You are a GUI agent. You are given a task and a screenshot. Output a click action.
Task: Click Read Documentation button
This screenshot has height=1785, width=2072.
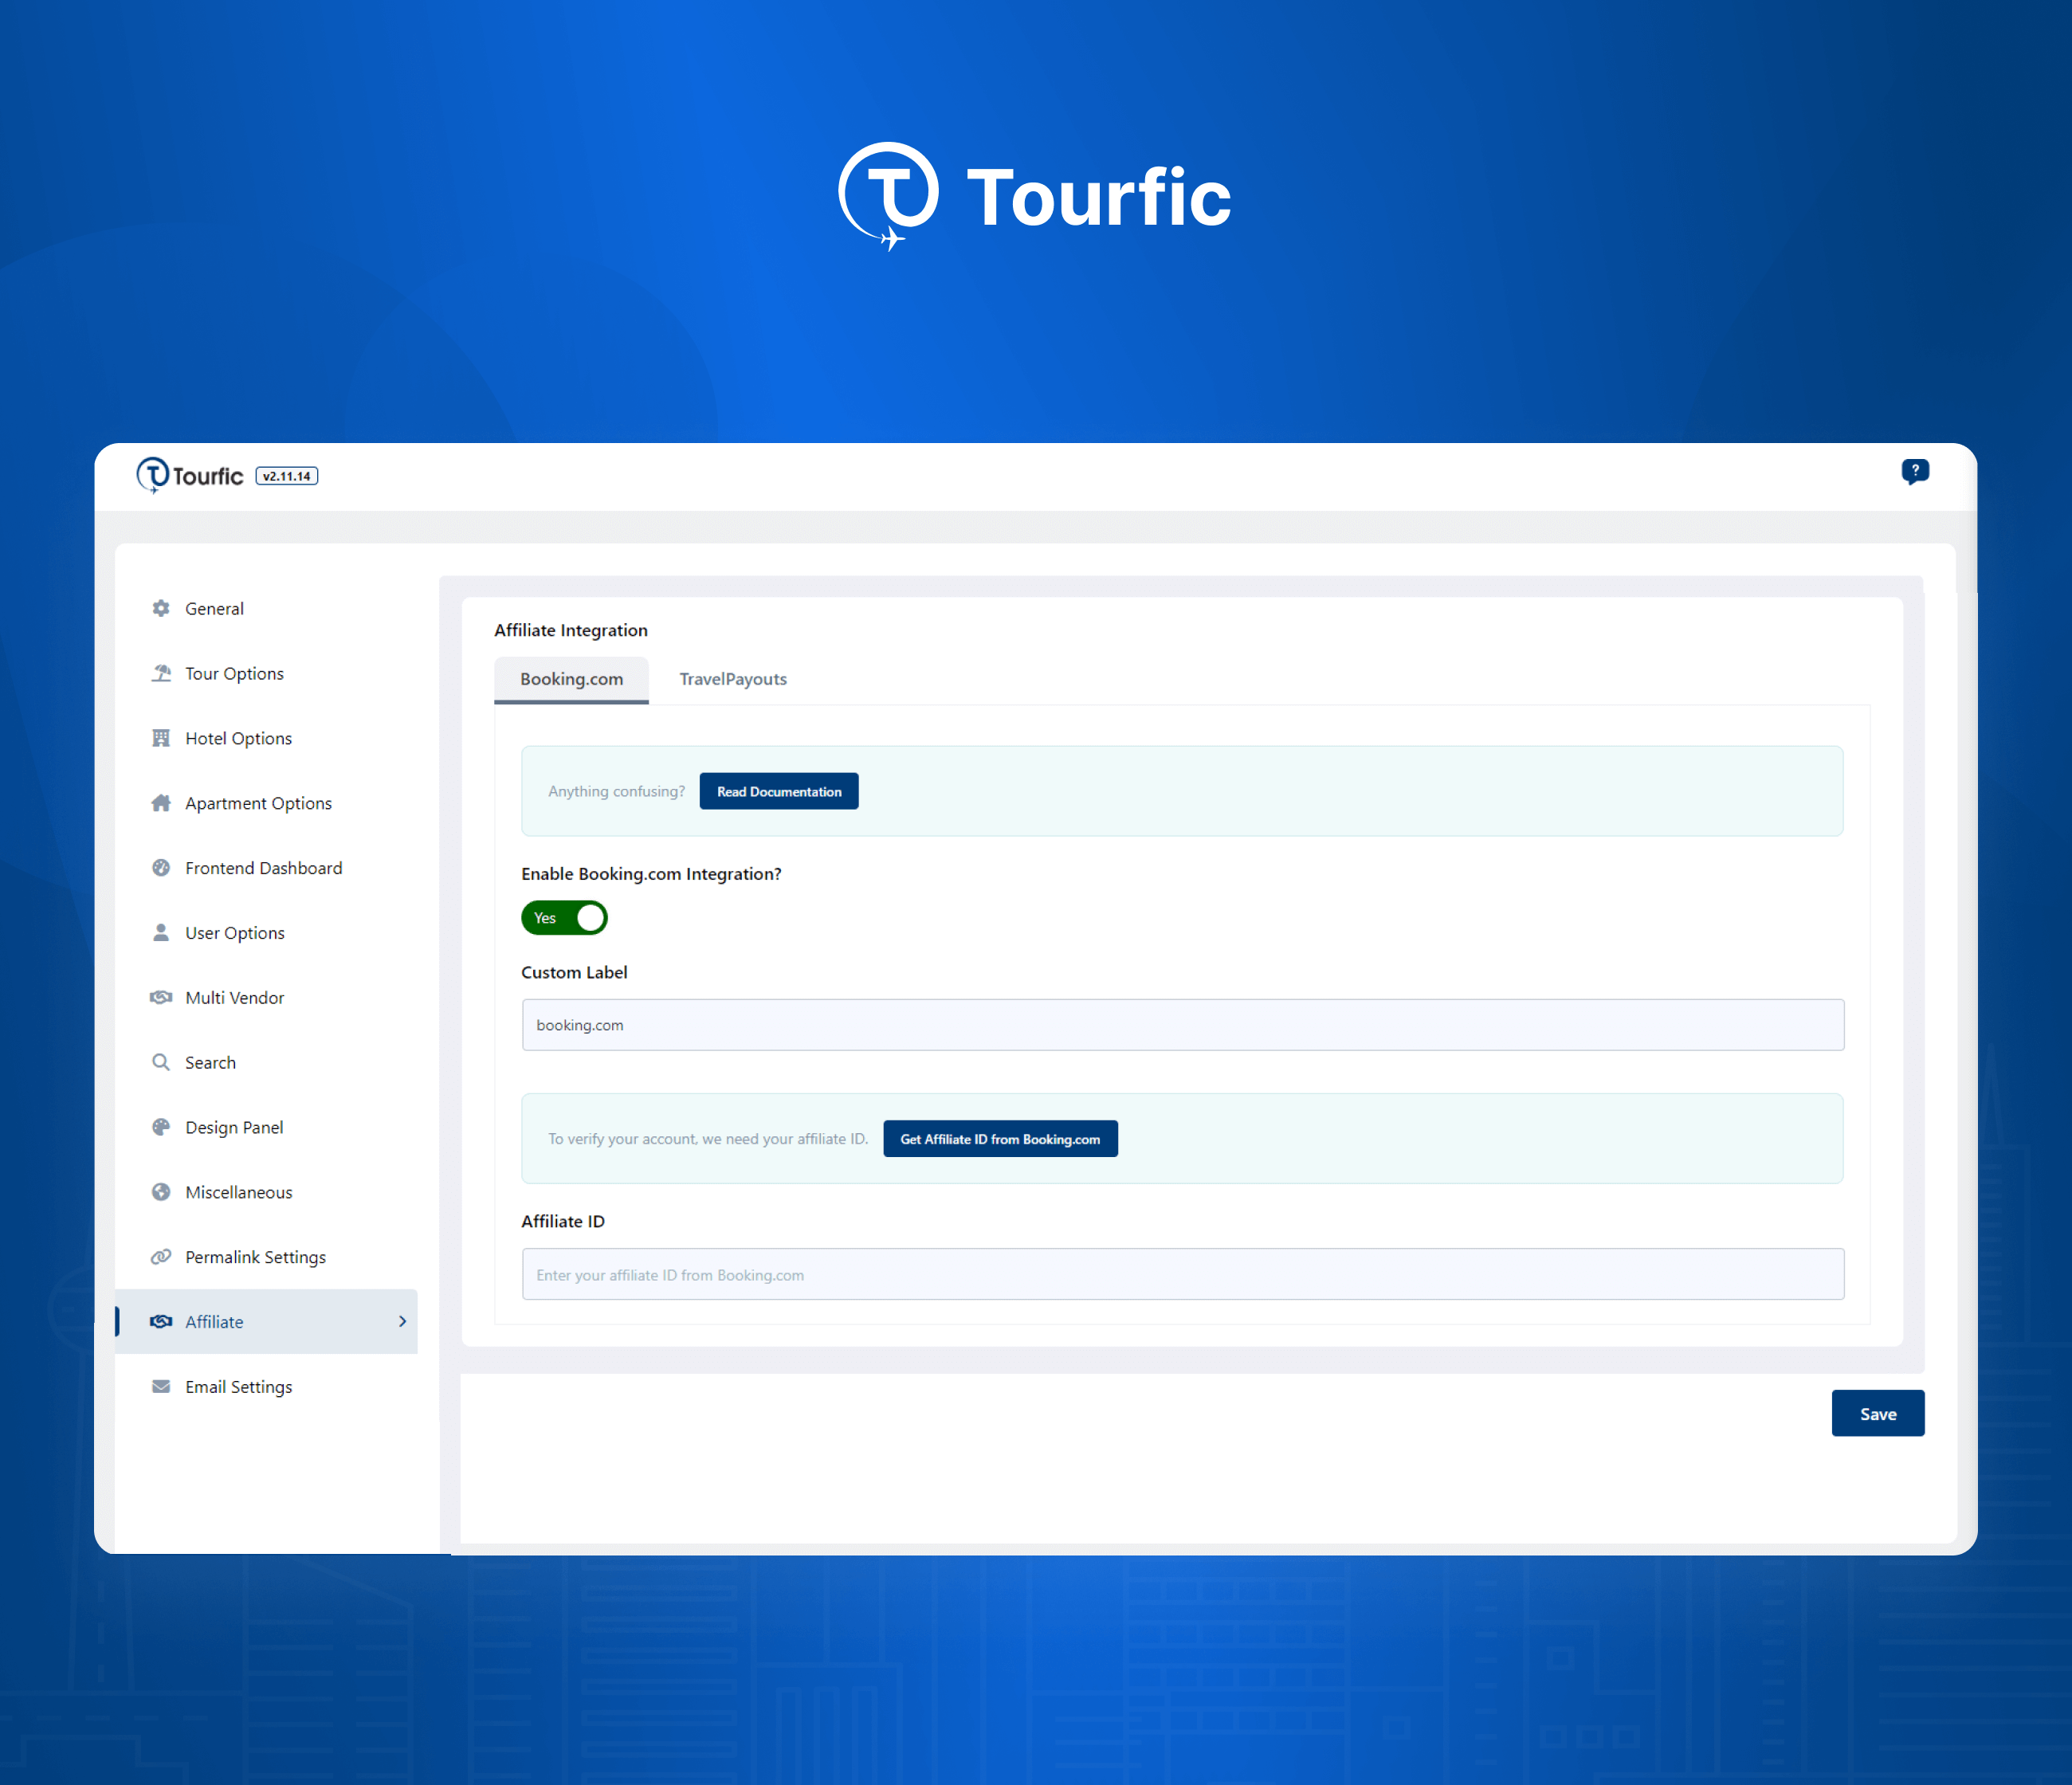pos(779,791)
